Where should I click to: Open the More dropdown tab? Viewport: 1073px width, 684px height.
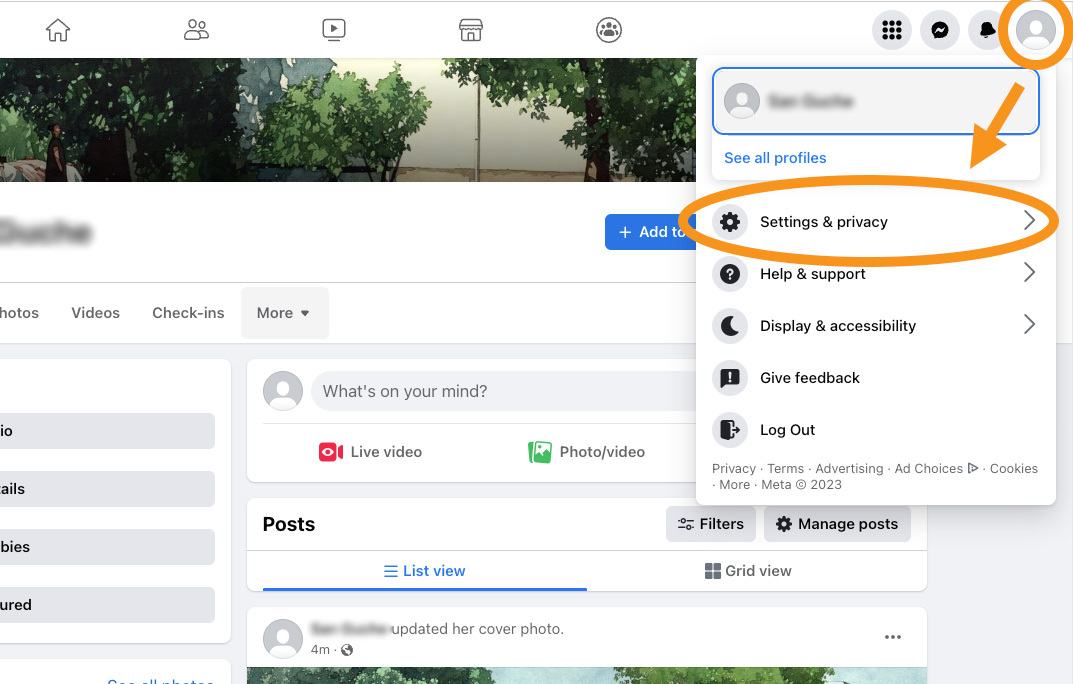click(x=284, y=313)
